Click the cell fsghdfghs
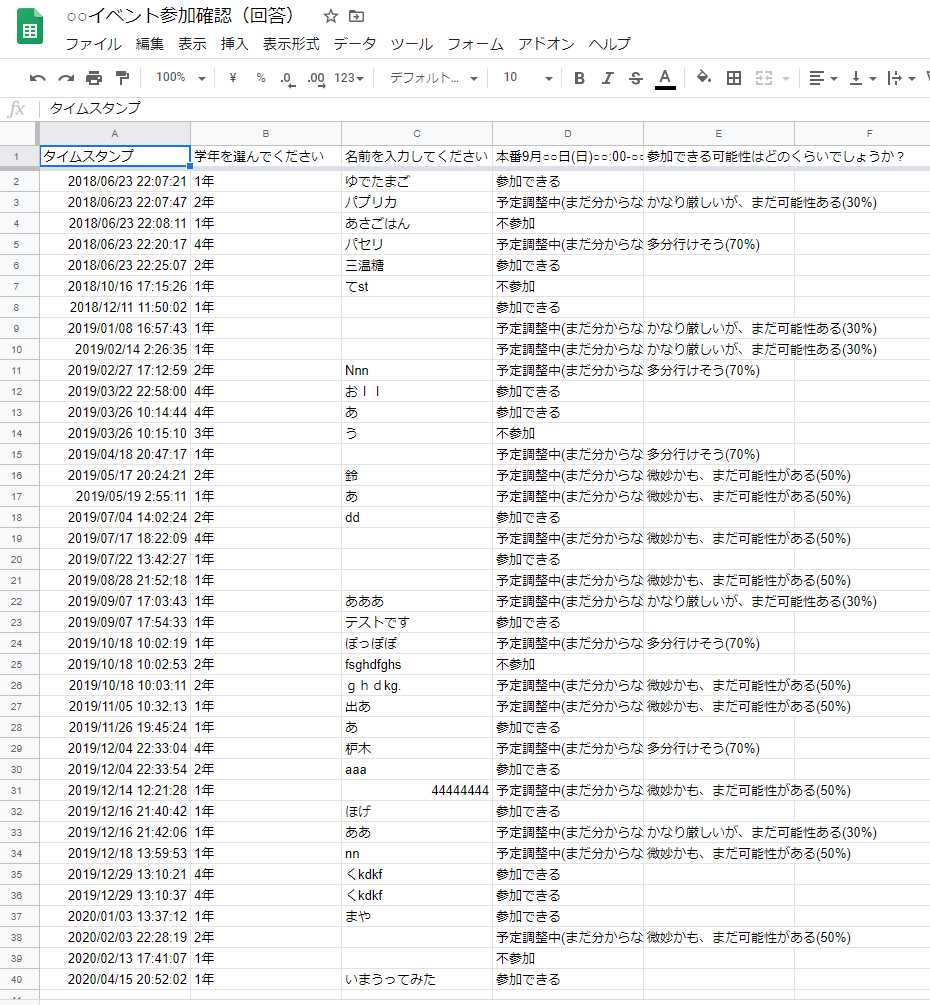 tap(417, 665)
